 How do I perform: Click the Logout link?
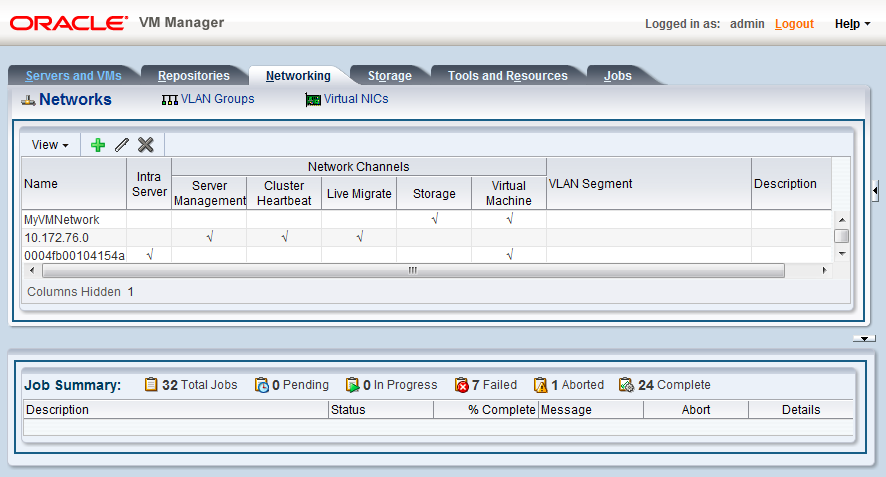point(794,24)
